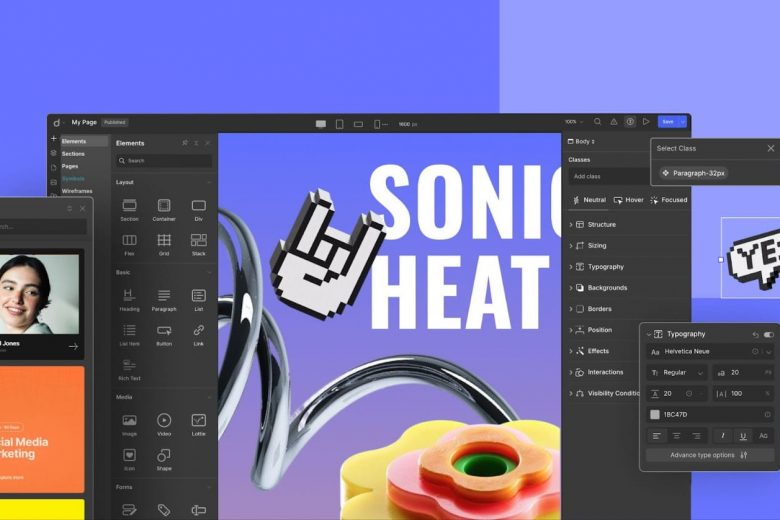Toggle underline text formatting

click(x=741, y=436)
